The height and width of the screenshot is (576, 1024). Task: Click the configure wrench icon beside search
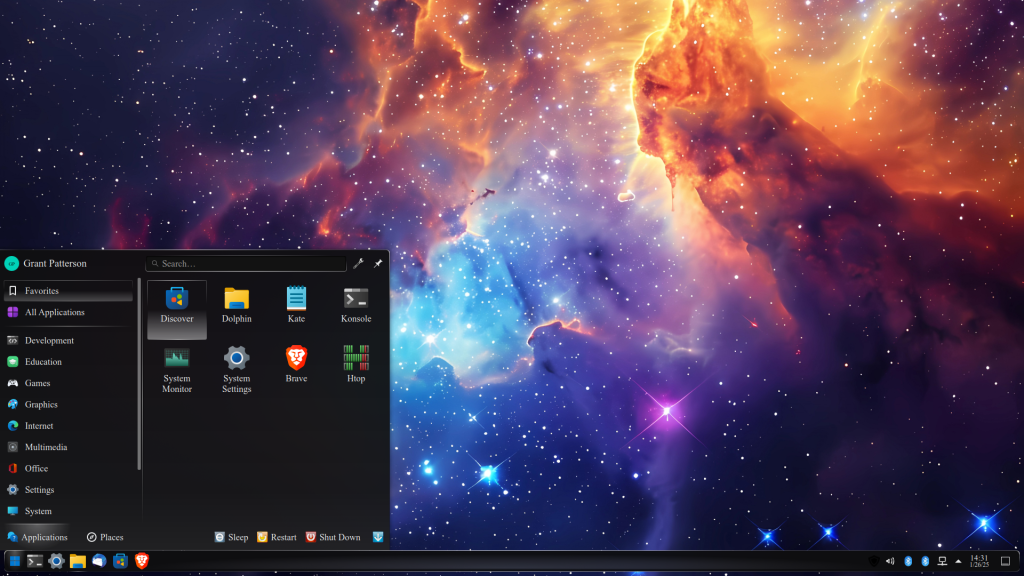pyautogui.click(x=358, y=264)
